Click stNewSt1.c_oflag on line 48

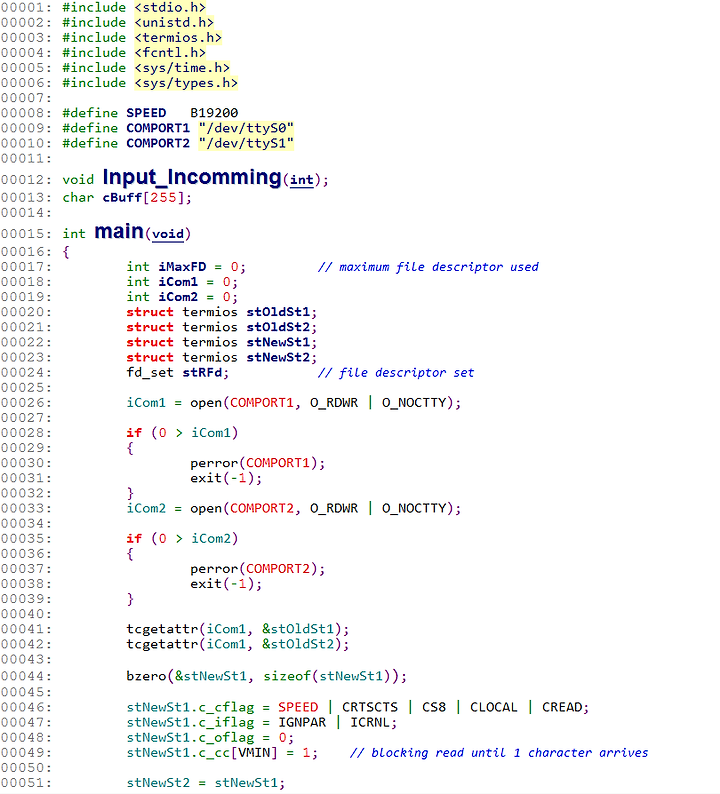coord(190,738)
